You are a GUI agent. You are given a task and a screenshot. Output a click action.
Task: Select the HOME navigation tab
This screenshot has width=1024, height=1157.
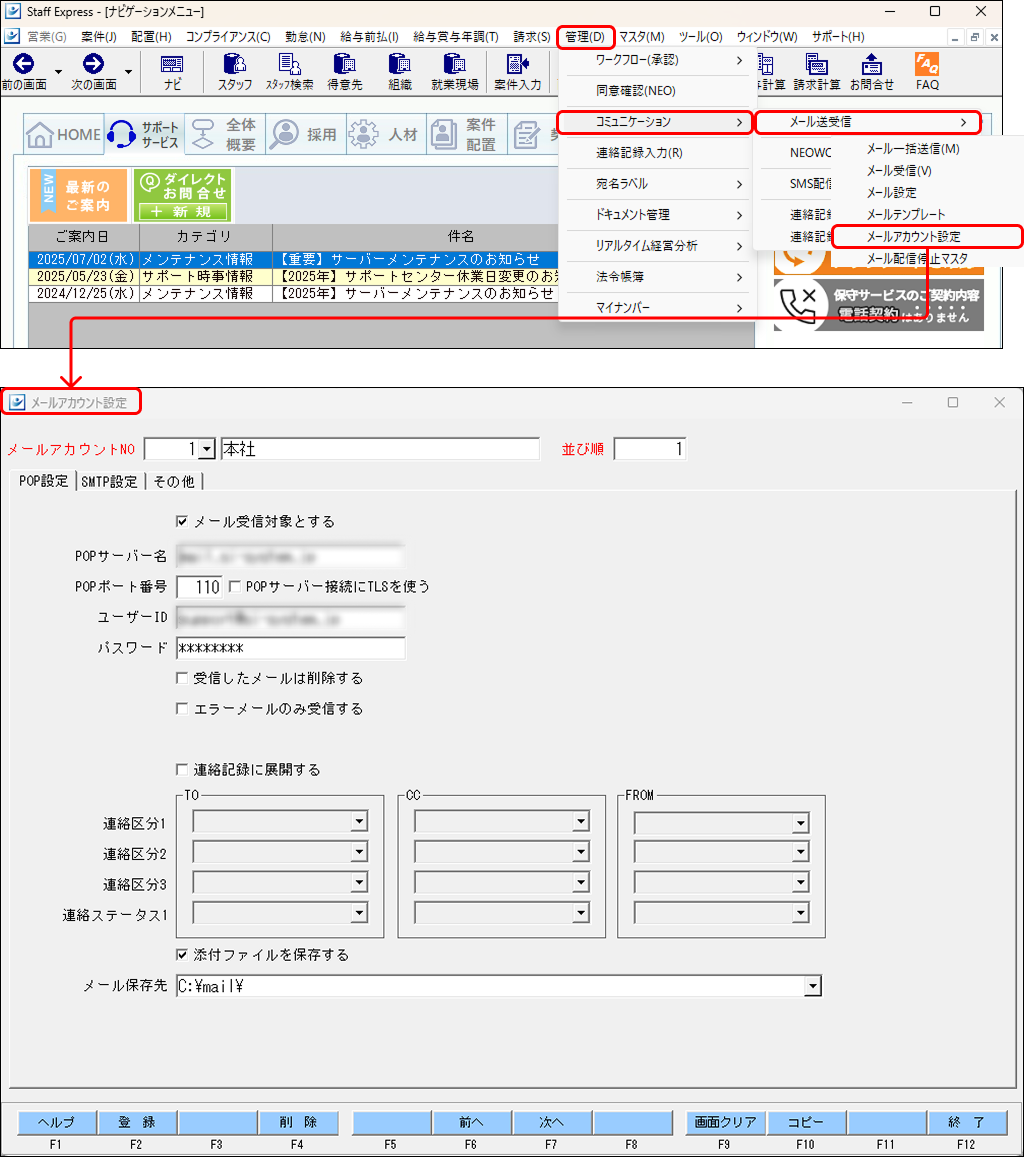[x=63, y=134]
